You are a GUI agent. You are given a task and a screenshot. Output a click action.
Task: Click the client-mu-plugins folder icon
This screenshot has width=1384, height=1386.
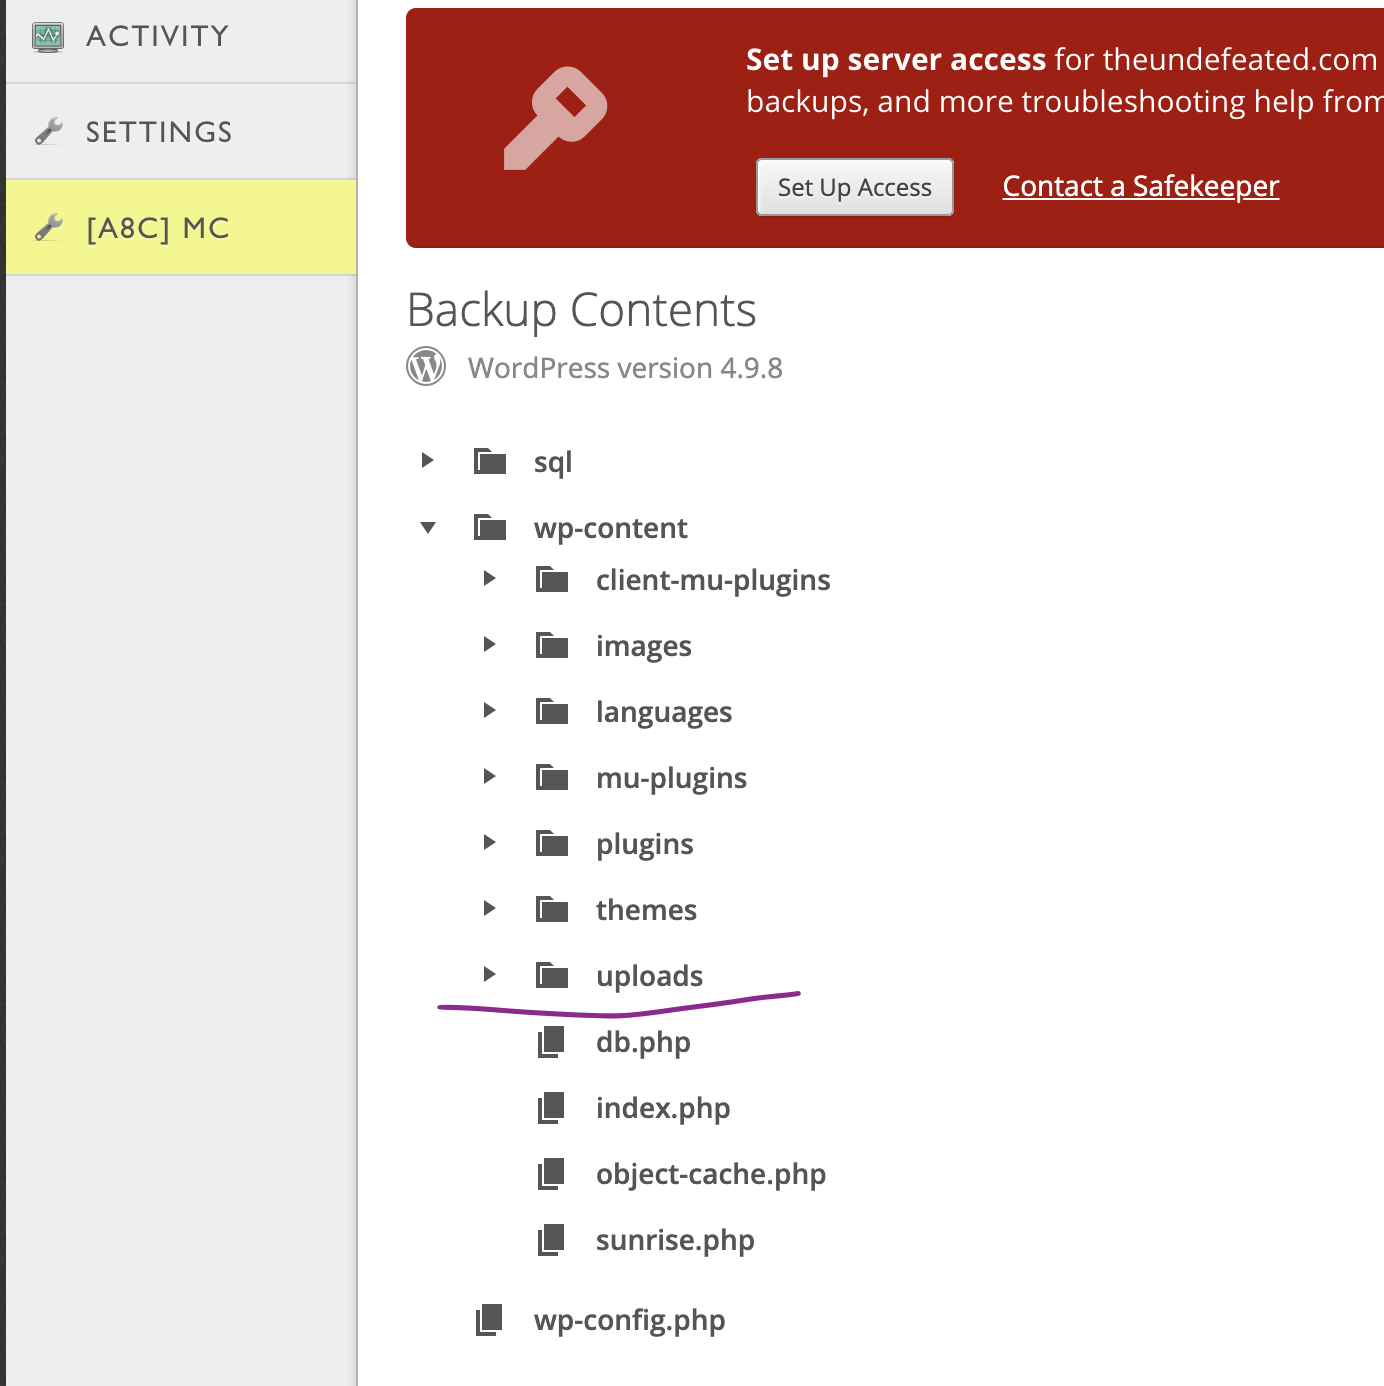(x=552, y=579)
